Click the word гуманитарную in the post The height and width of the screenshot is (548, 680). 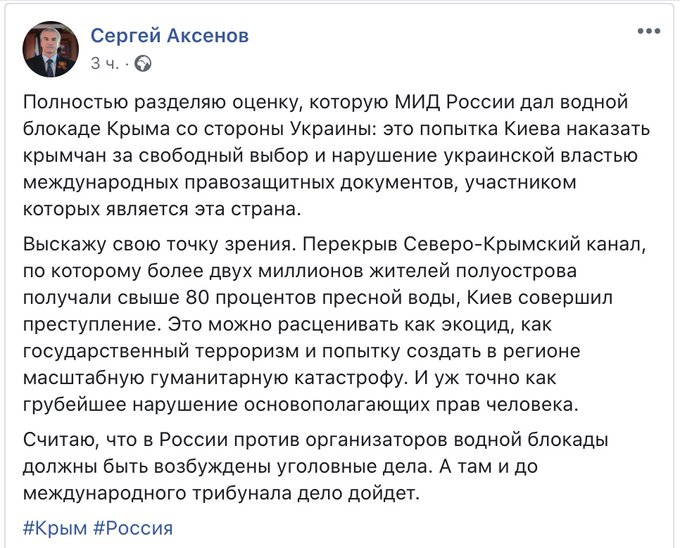point(219,378)
